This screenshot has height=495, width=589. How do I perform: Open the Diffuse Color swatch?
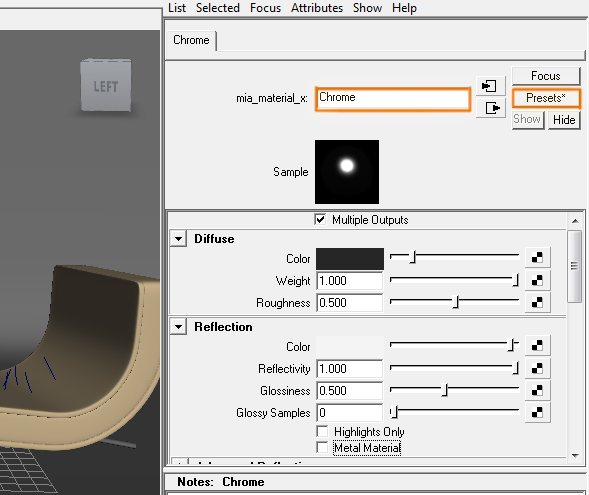coord(350,258)
